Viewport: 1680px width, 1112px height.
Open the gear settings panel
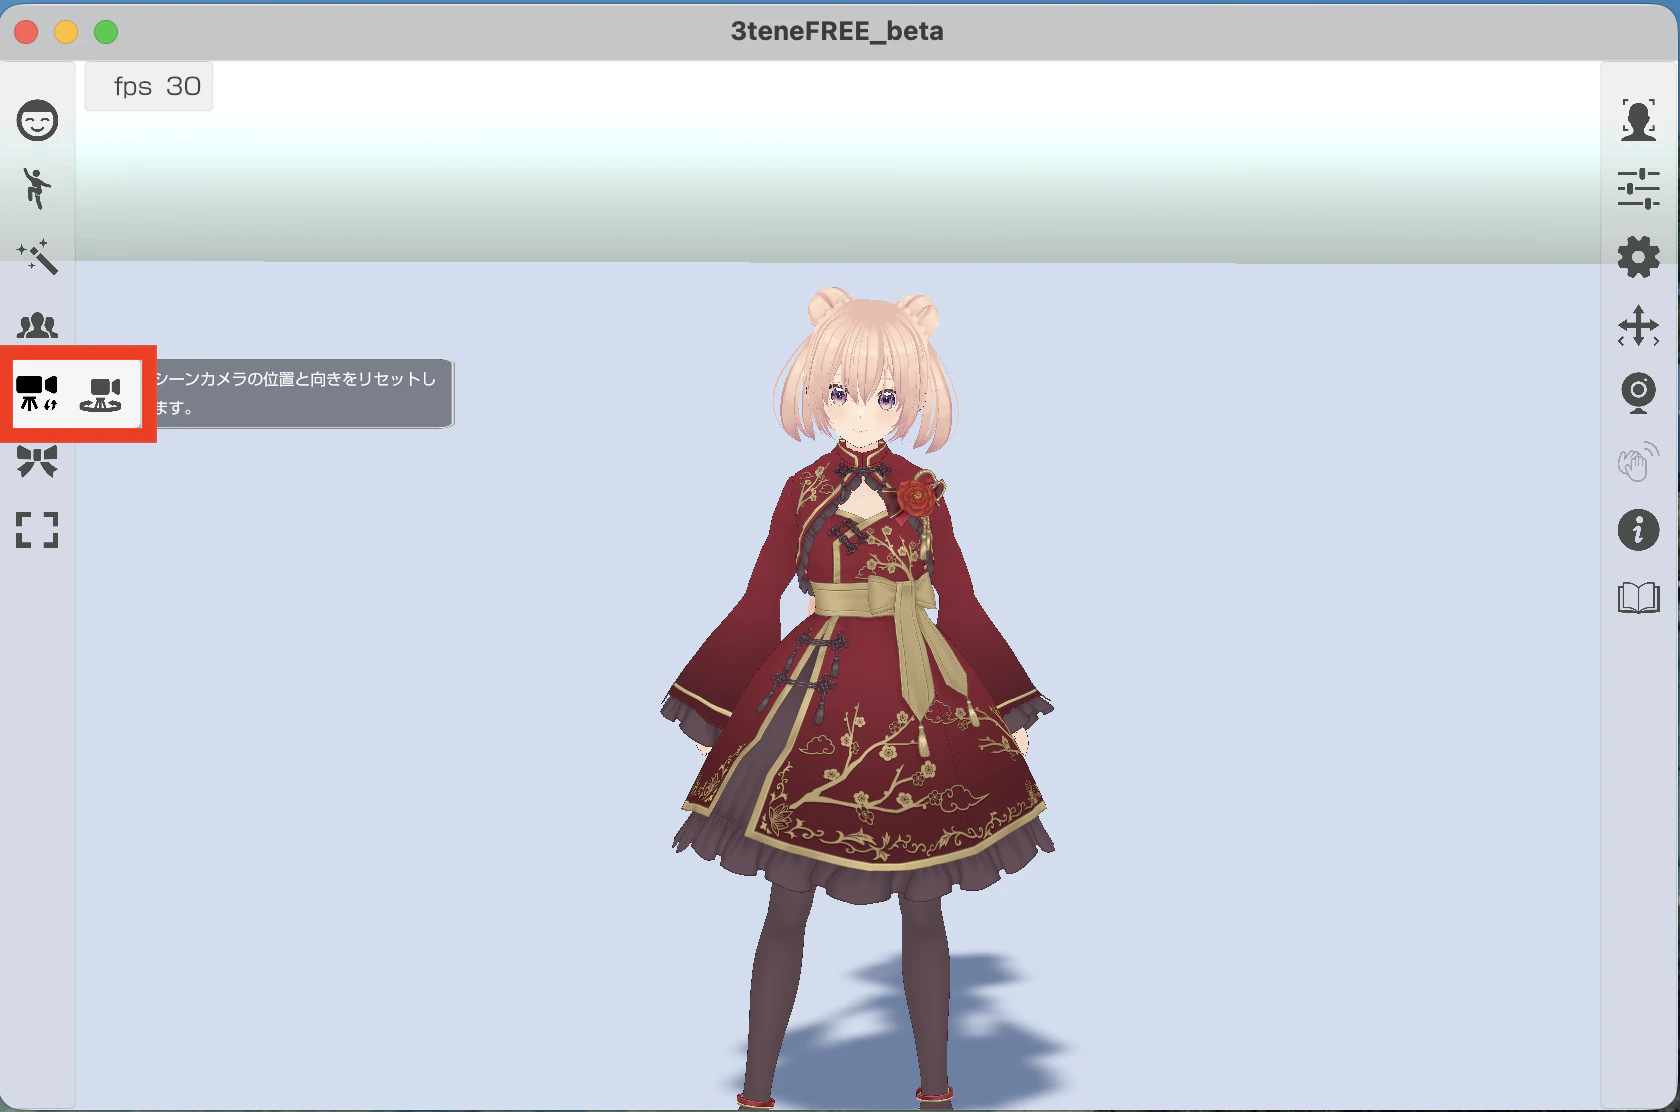[1638, 257]
